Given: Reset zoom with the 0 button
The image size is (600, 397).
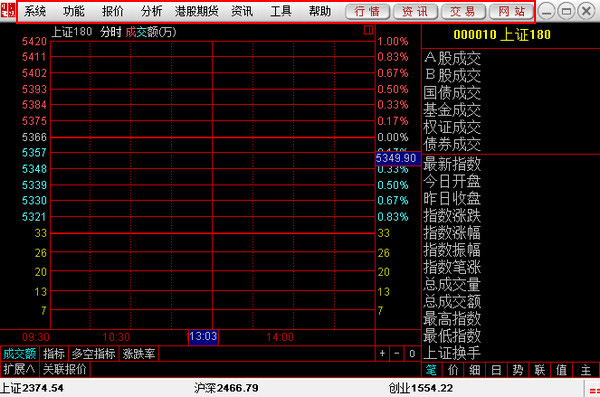Looking at the screenshot, I should [x=412, y=354].
